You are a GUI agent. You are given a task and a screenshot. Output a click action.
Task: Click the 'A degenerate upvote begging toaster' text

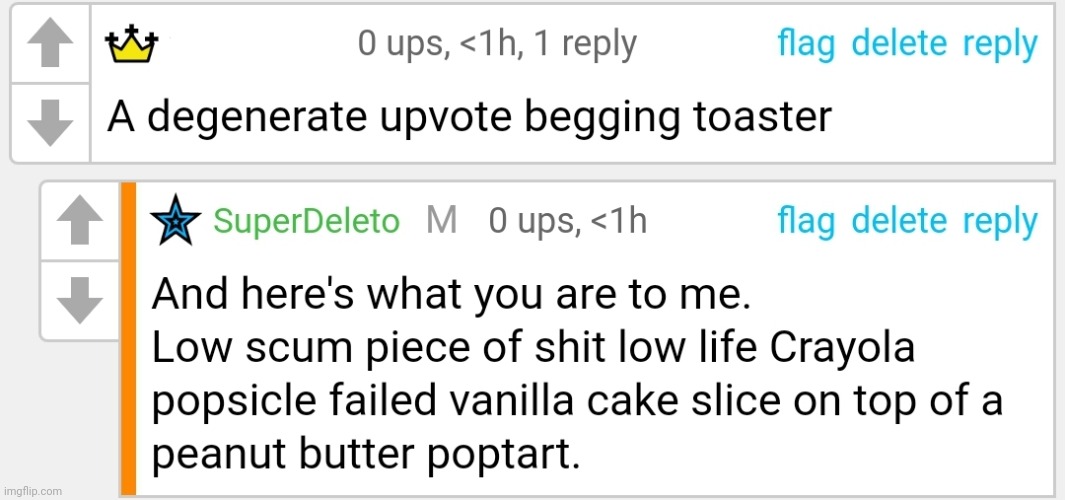469,119
